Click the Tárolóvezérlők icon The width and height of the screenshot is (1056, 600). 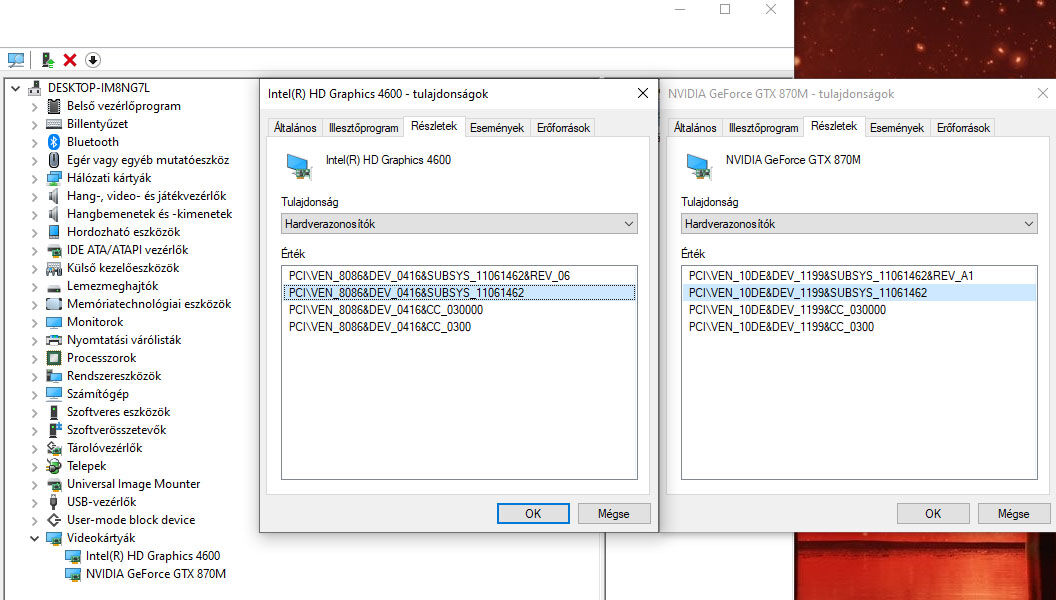54,448
